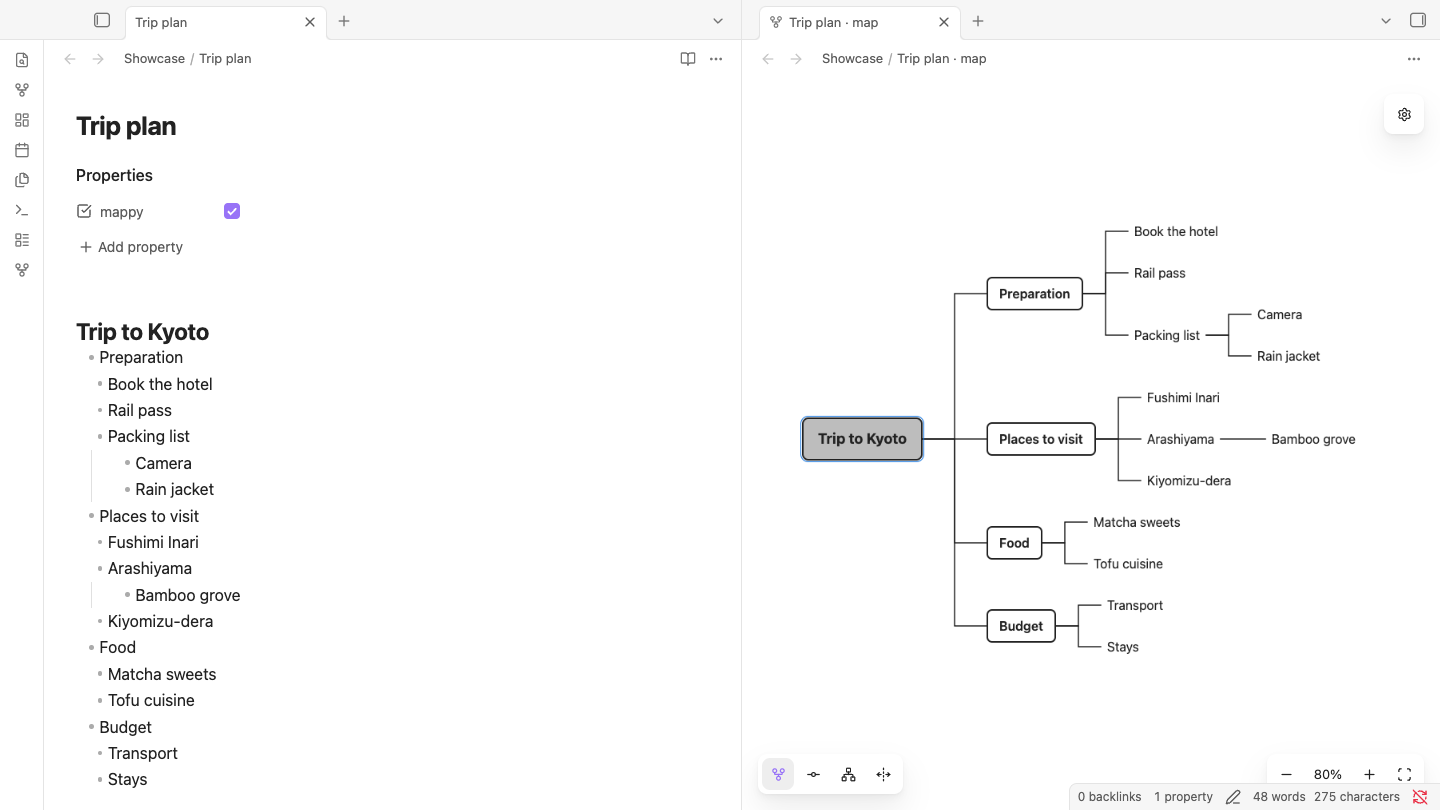This screenshot has width=1440, height=810.
Task: Navigate back in the Trip plan note pane
Action: pos(70,59)
